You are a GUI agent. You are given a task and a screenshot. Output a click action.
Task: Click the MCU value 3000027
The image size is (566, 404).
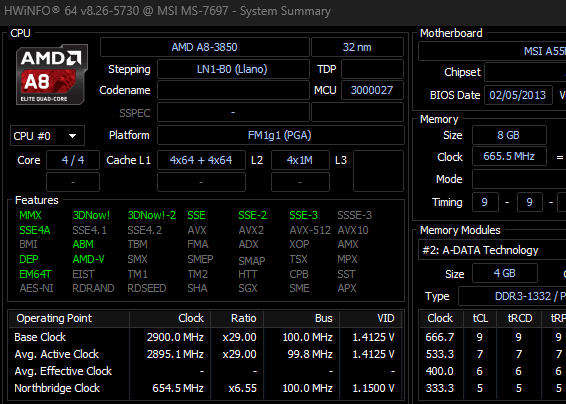(x=372, y=90)
